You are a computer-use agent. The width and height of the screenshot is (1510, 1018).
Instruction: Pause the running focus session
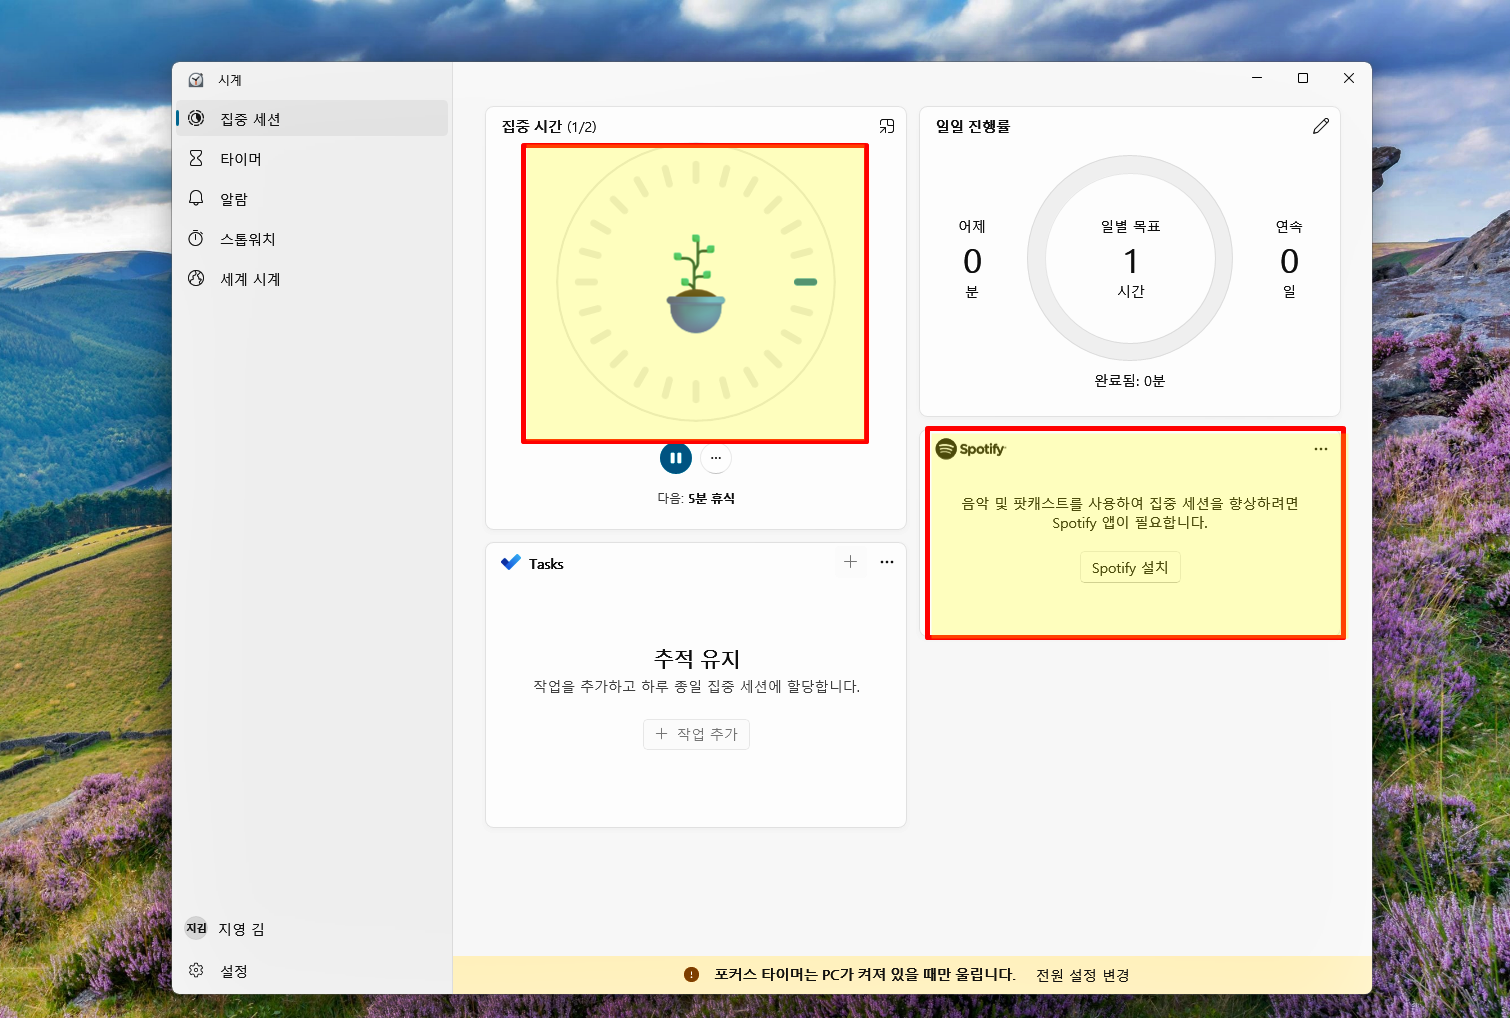click(676, 458)
